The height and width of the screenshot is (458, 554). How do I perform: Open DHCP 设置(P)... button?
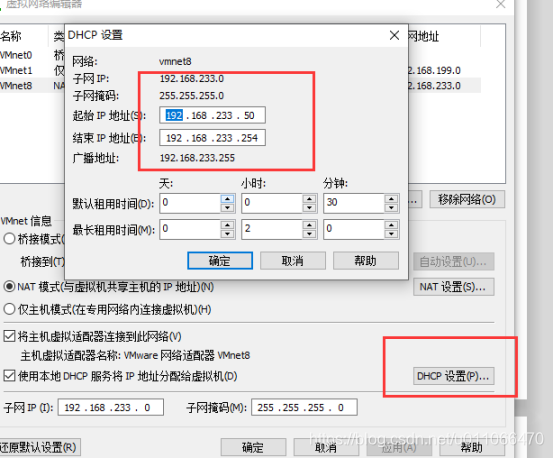tap(454, 376)
